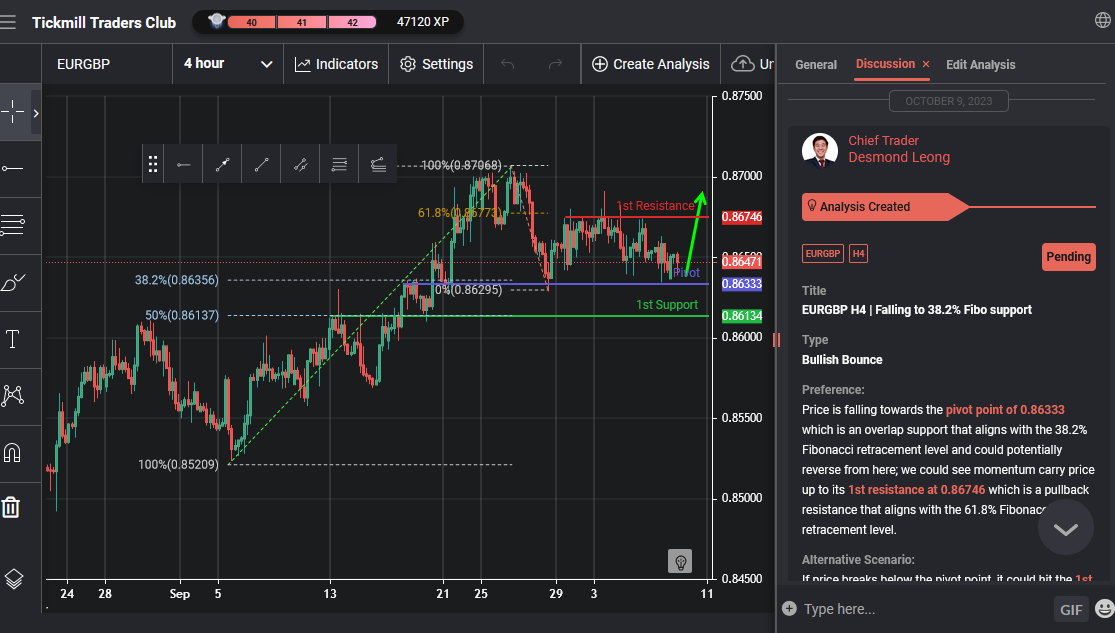This screenshot has width=1115, height=633.
Task: Open the layers object tree
Action: tap(14, 579)
